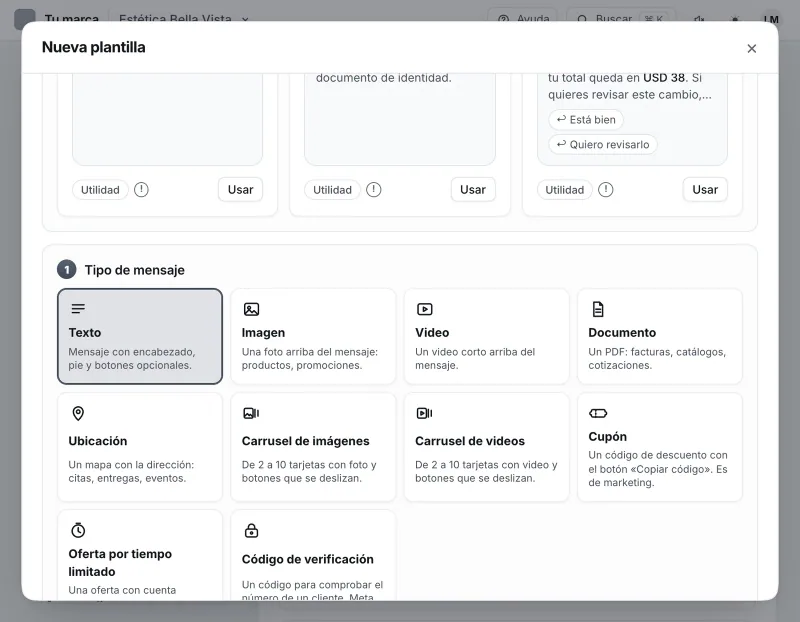
Task: Choose the Ubicación message type card
Action: tap(140, 447)
